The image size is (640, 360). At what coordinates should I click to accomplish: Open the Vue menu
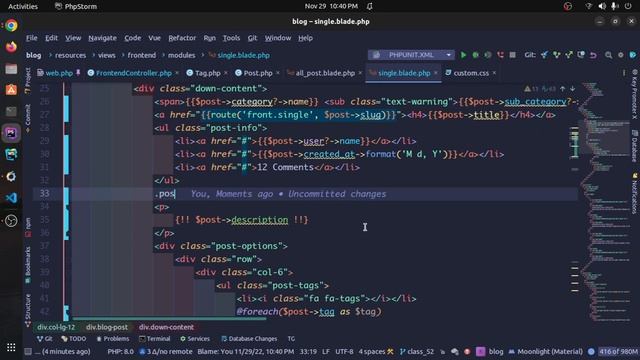point(154,38)
